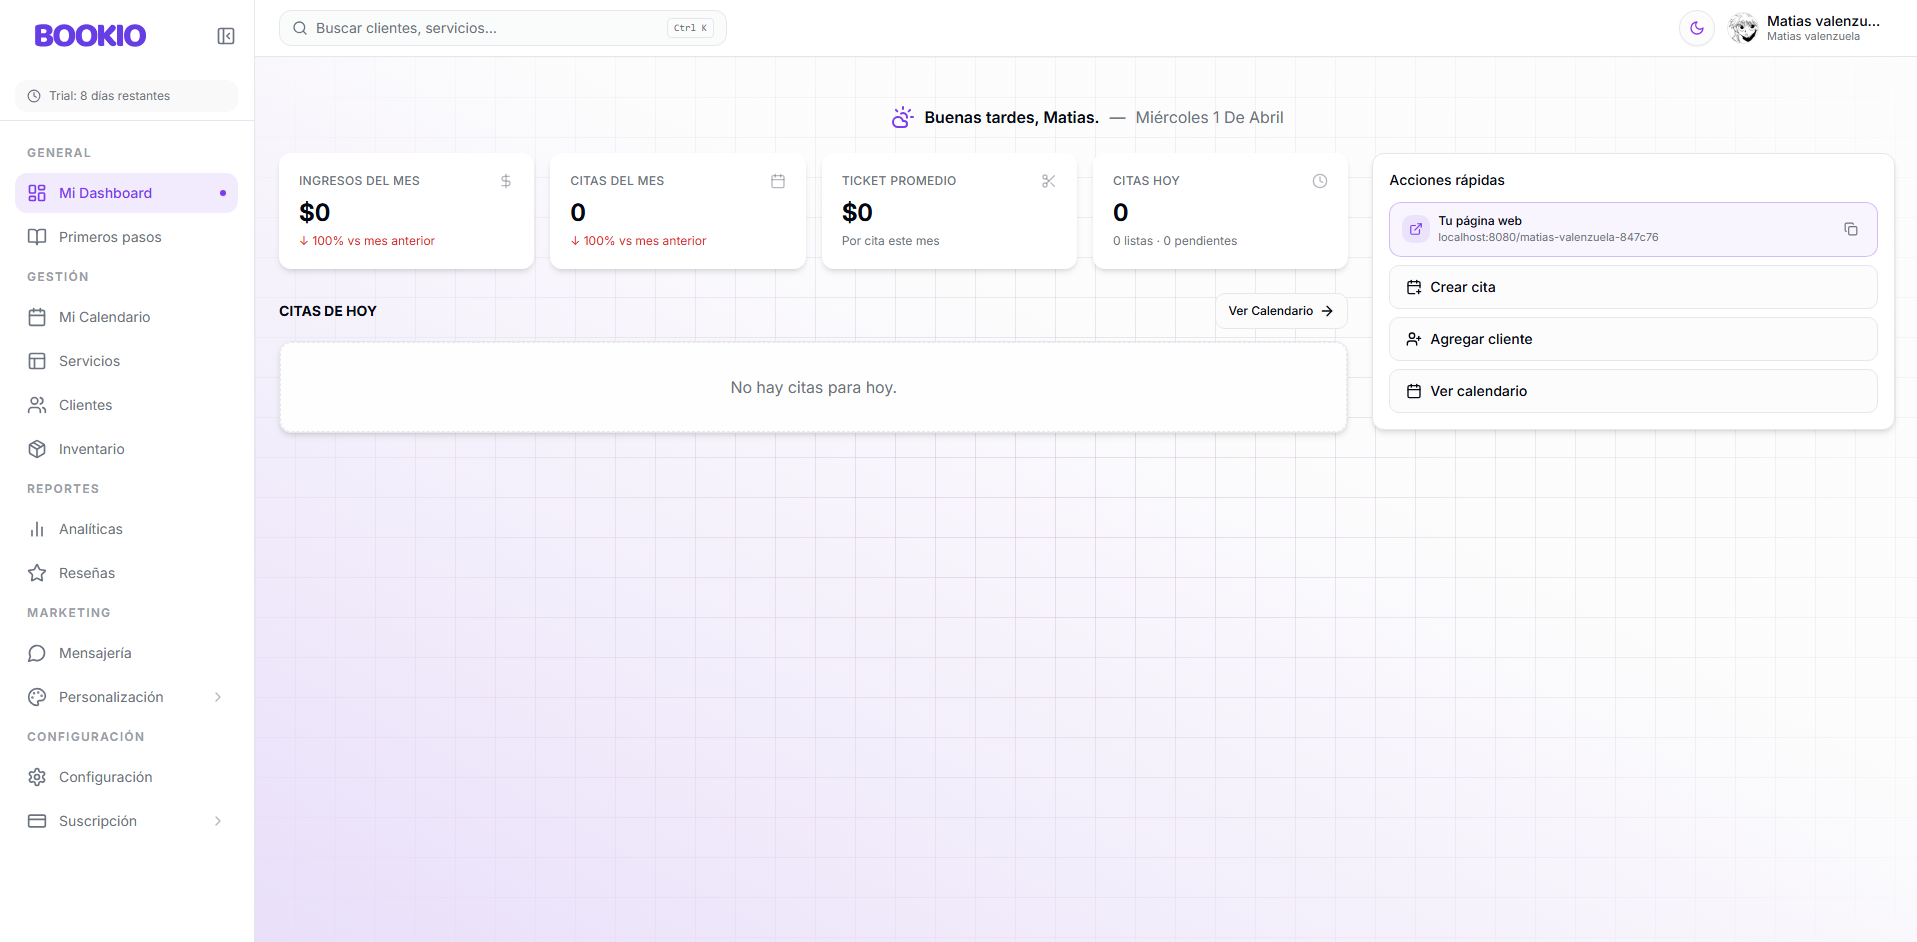The image size is (1917, 942).
Task: Click the Trial: 8 días restantes badge
Action: pos(126,96)
